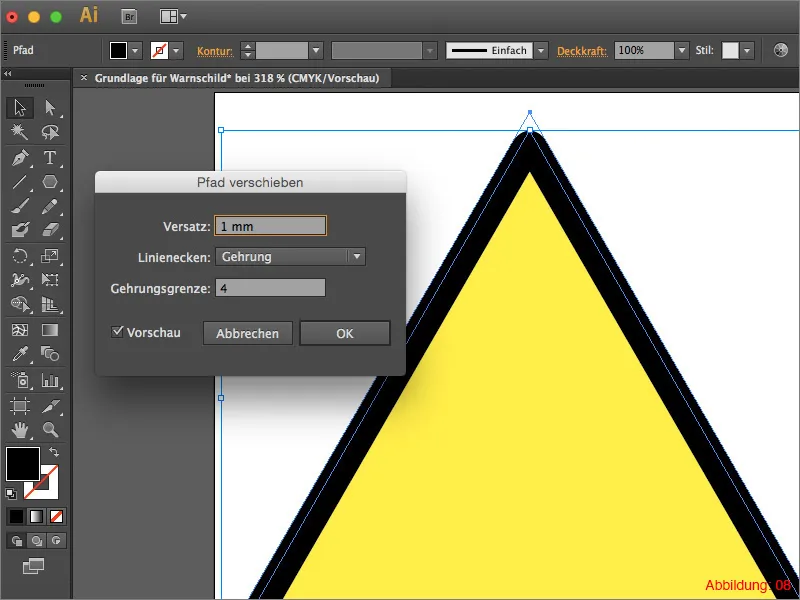This screenshot has width=800, height=600.
Task: Click the OK button
Action: click(x=345, y=333)
